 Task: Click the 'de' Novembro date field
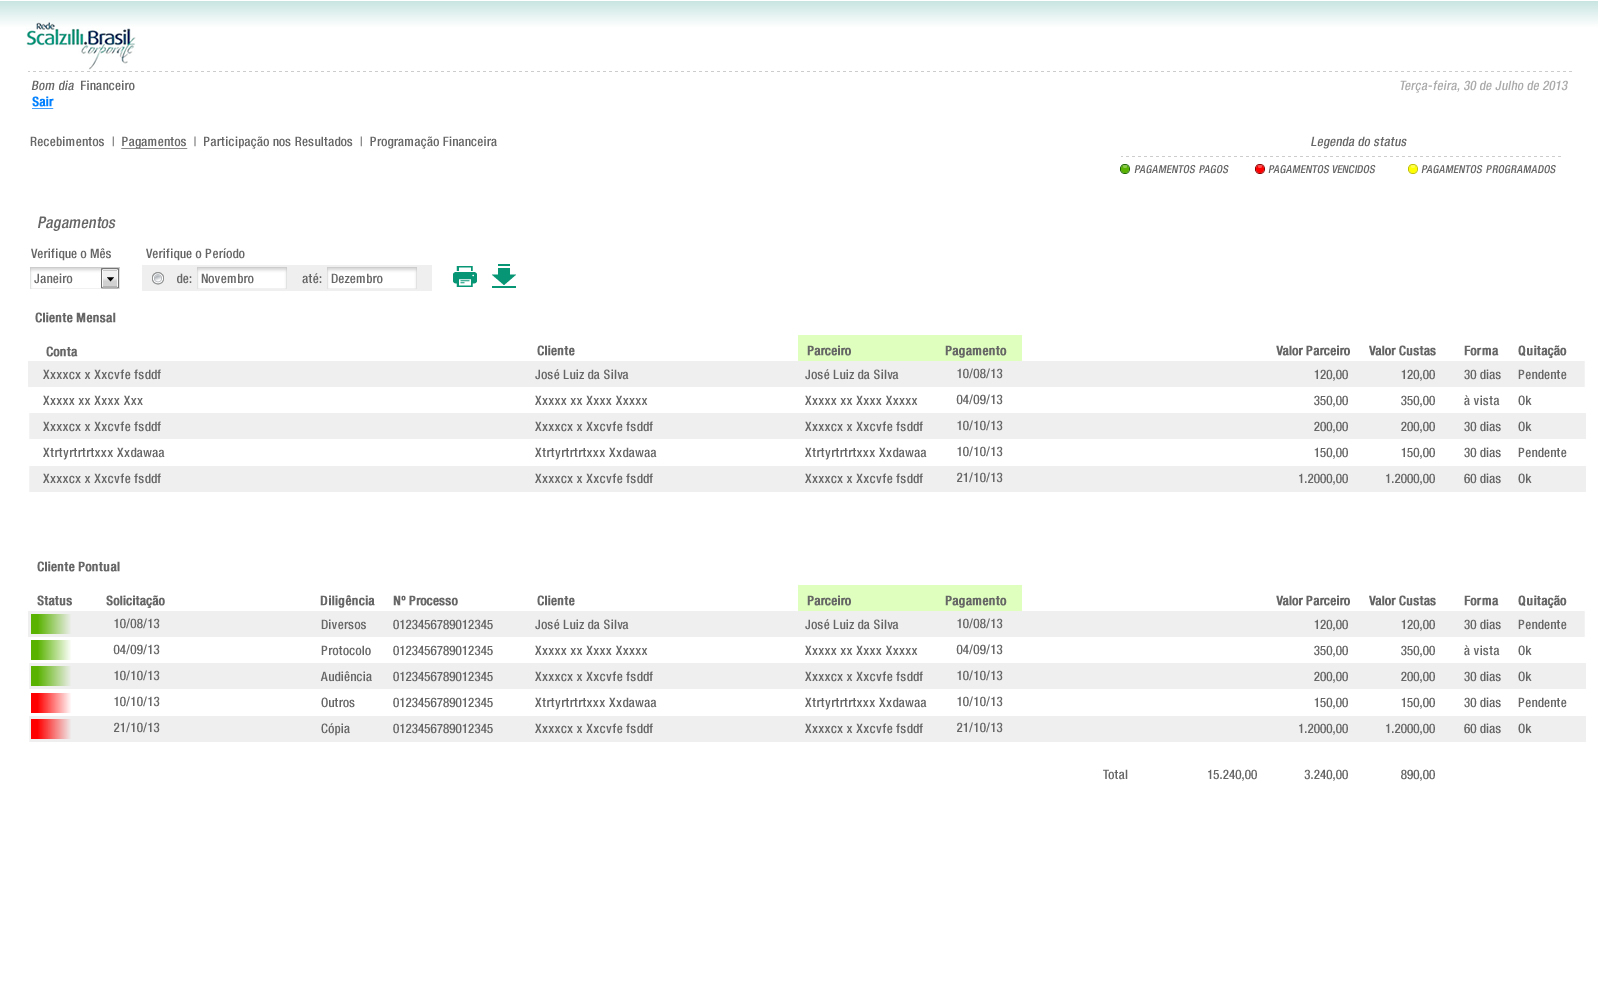241,279
